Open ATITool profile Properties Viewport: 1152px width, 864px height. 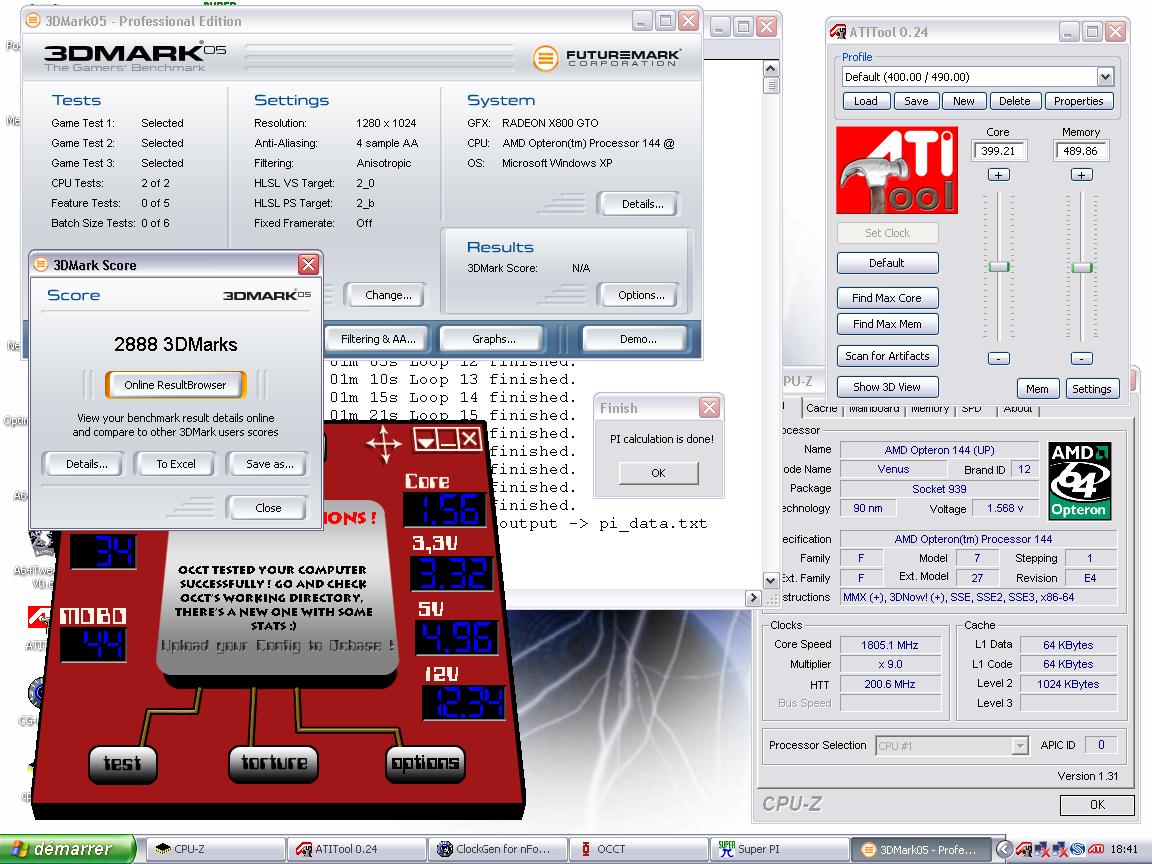click(x=1079, y=101)
